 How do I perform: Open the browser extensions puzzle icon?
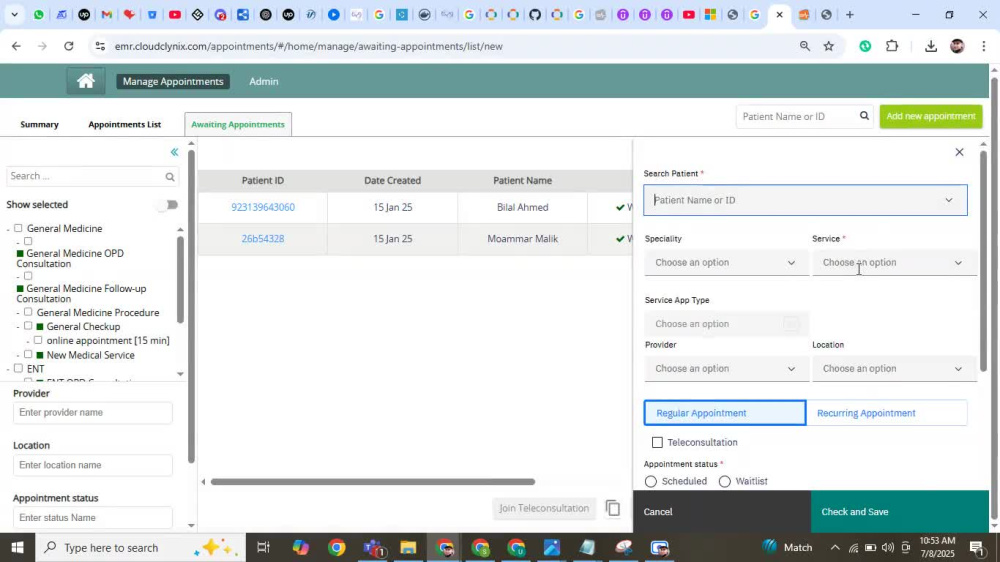point(892,46)
